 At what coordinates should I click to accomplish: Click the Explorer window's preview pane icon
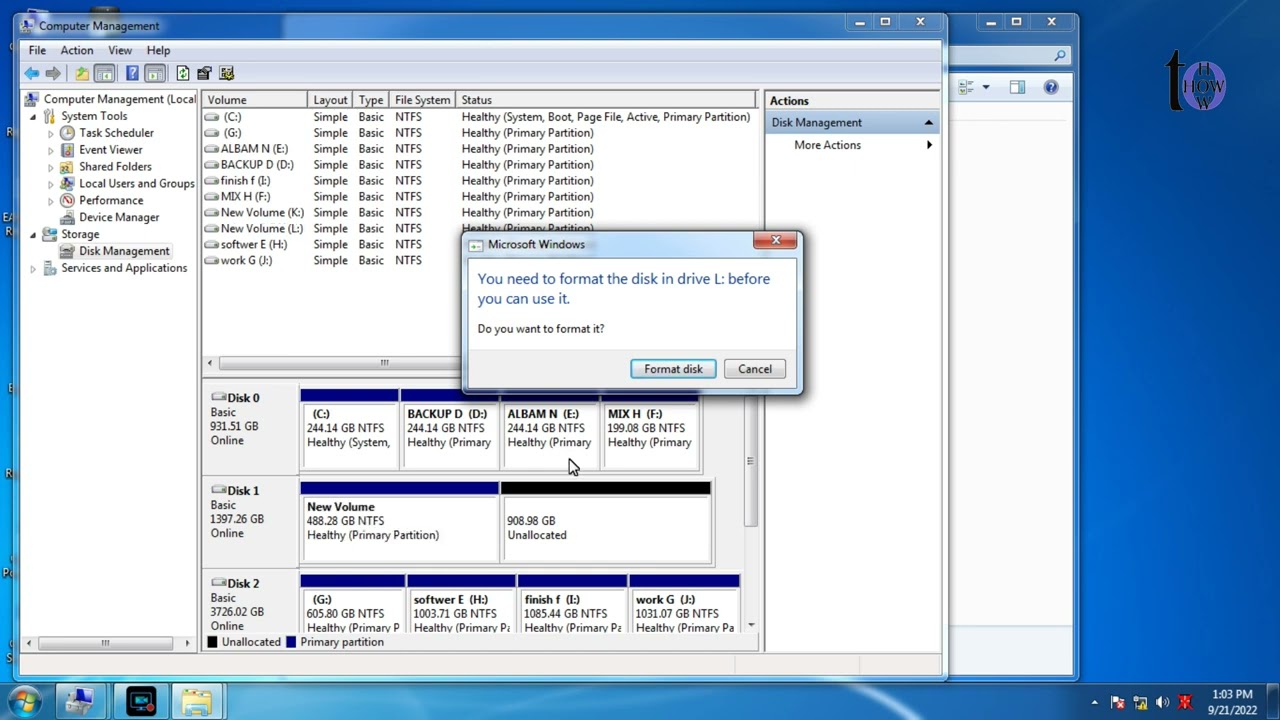(x=1017, y=88)
